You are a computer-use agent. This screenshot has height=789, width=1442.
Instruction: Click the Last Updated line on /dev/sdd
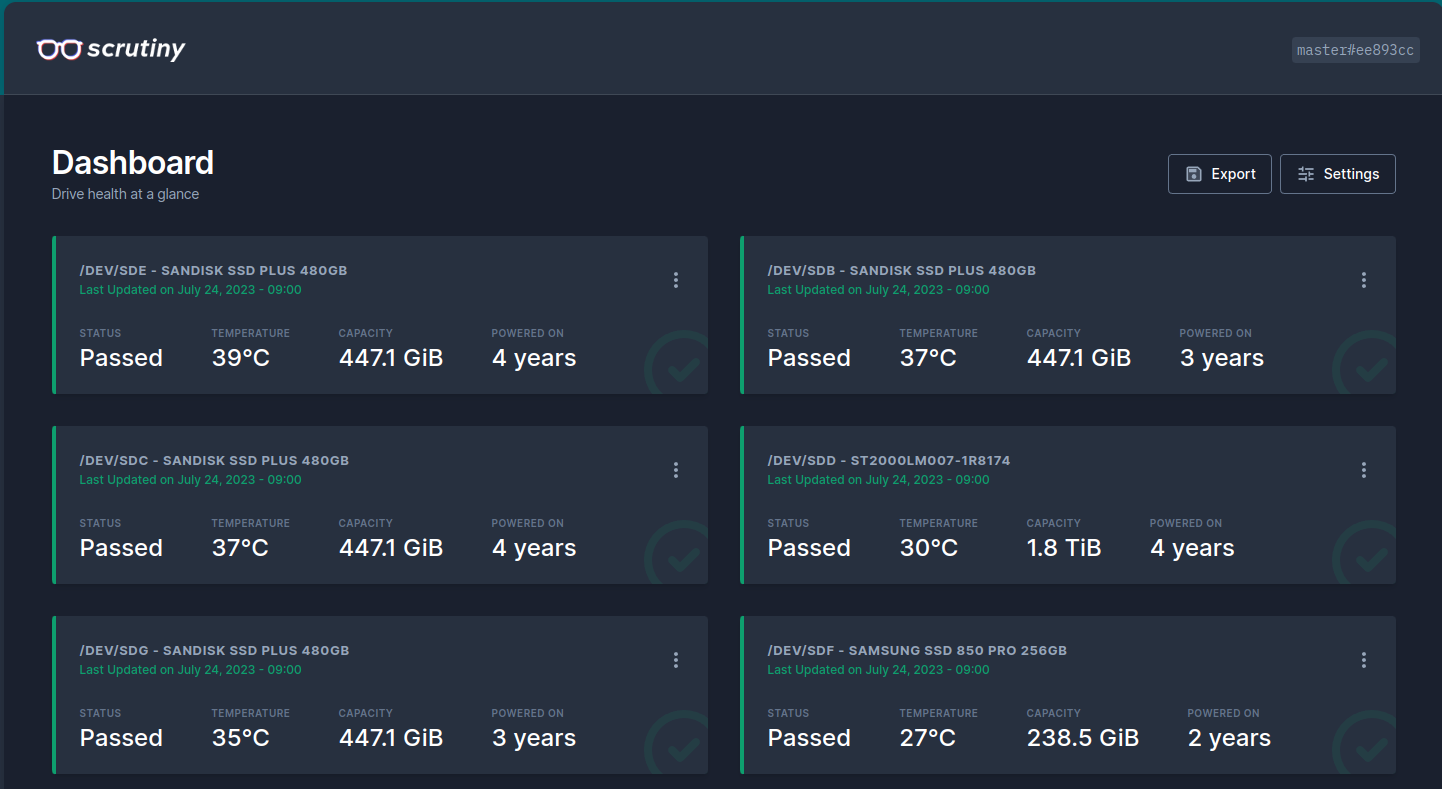[x=879, y=480]
